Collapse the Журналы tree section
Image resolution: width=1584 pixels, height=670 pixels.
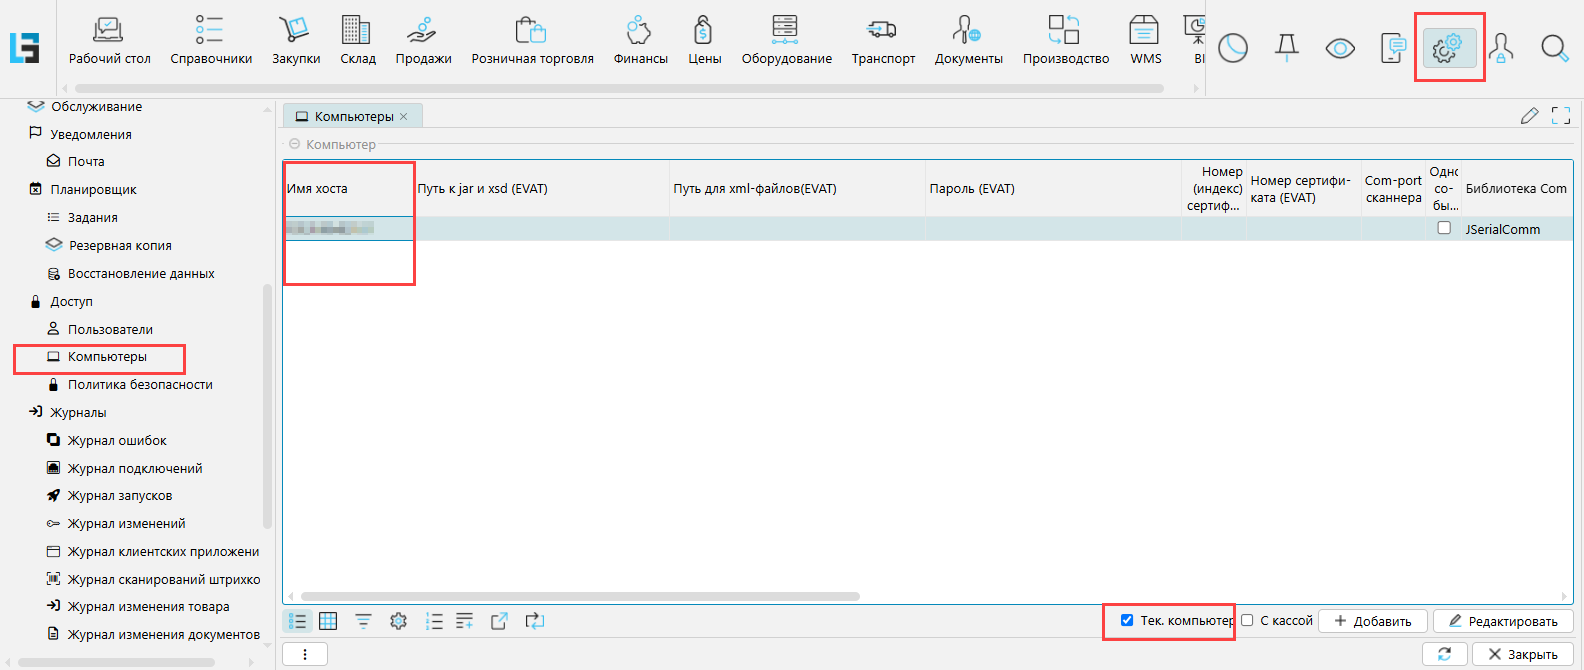pos(36,412)
